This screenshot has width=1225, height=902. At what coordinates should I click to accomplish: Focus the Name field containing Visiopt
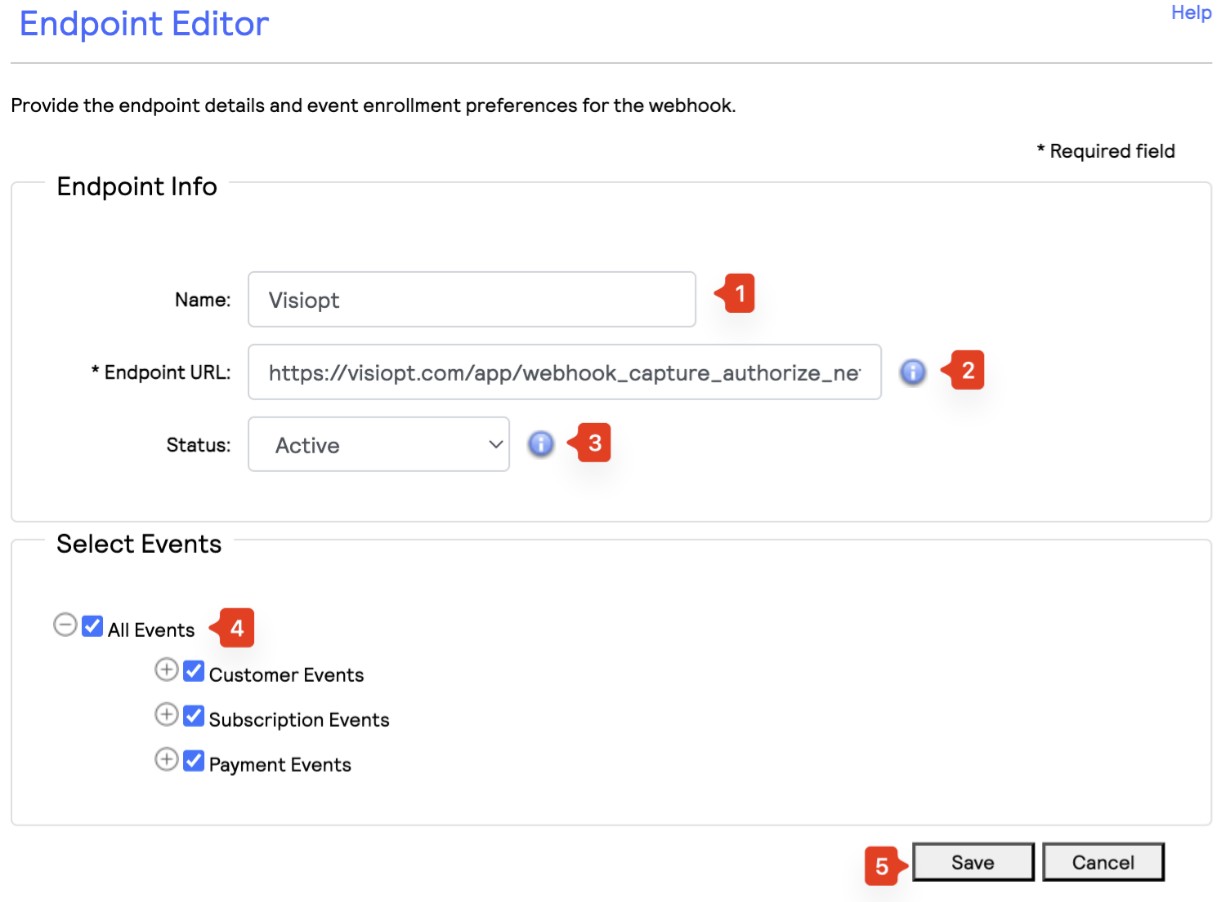coord(472,299)
